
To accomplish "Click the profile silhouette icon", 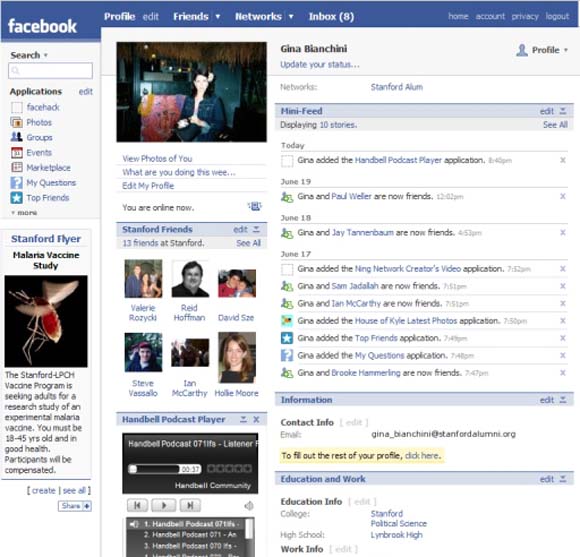I will point(522,50).
